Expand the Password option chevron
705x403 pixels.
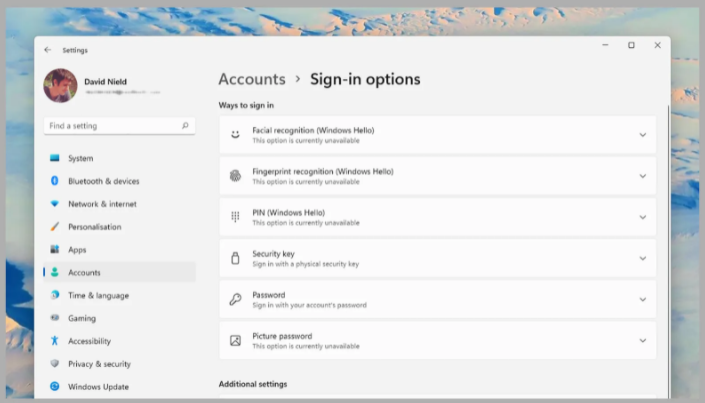(x=643, y=300)
